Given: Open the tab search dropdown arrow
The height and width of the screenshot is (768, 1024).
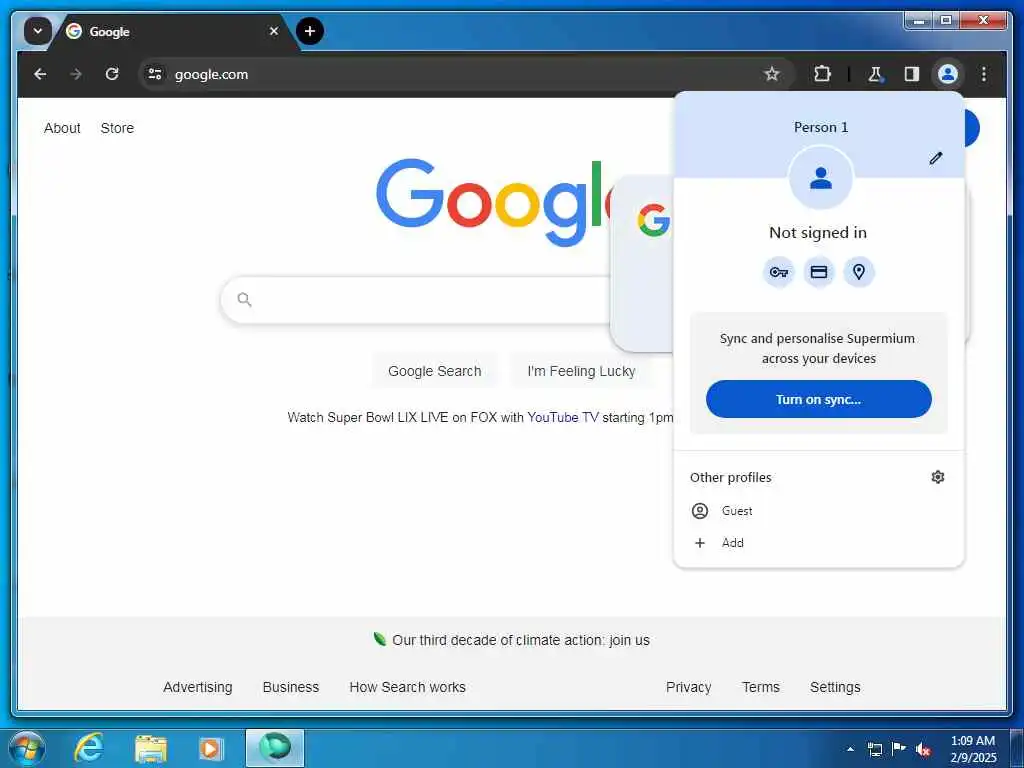Looking at the screenshot, I should click(37, 31).
